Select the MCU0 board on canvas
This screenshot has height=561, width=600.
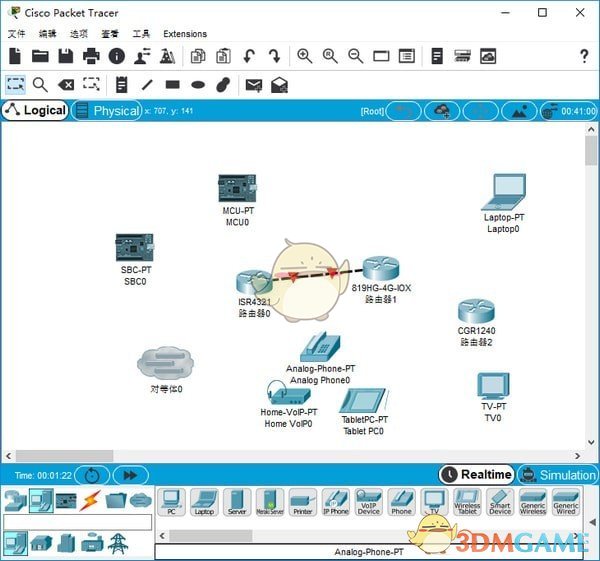coord(237,188)
